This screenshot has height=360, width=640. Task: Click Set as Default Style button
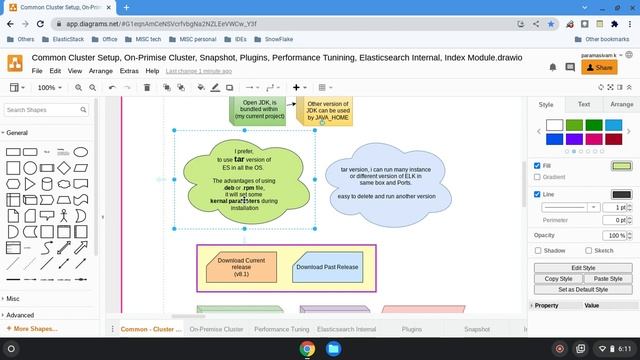[583, 289]
